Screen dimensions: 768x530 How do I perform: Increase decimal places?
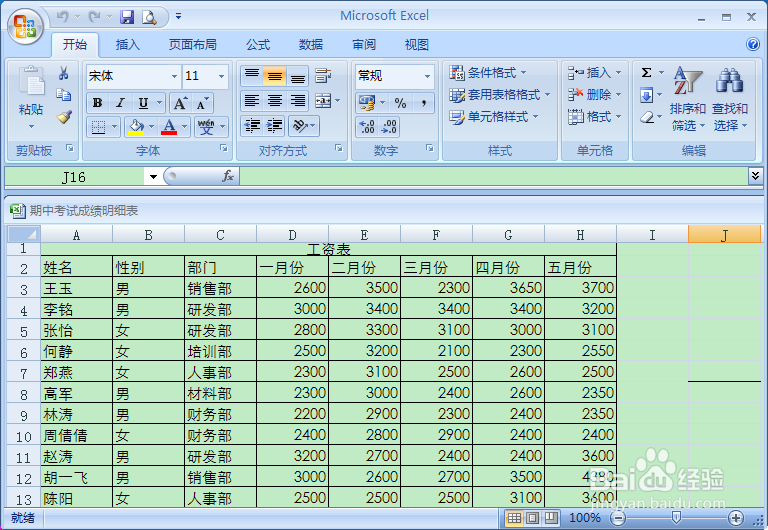pos(367,127)
